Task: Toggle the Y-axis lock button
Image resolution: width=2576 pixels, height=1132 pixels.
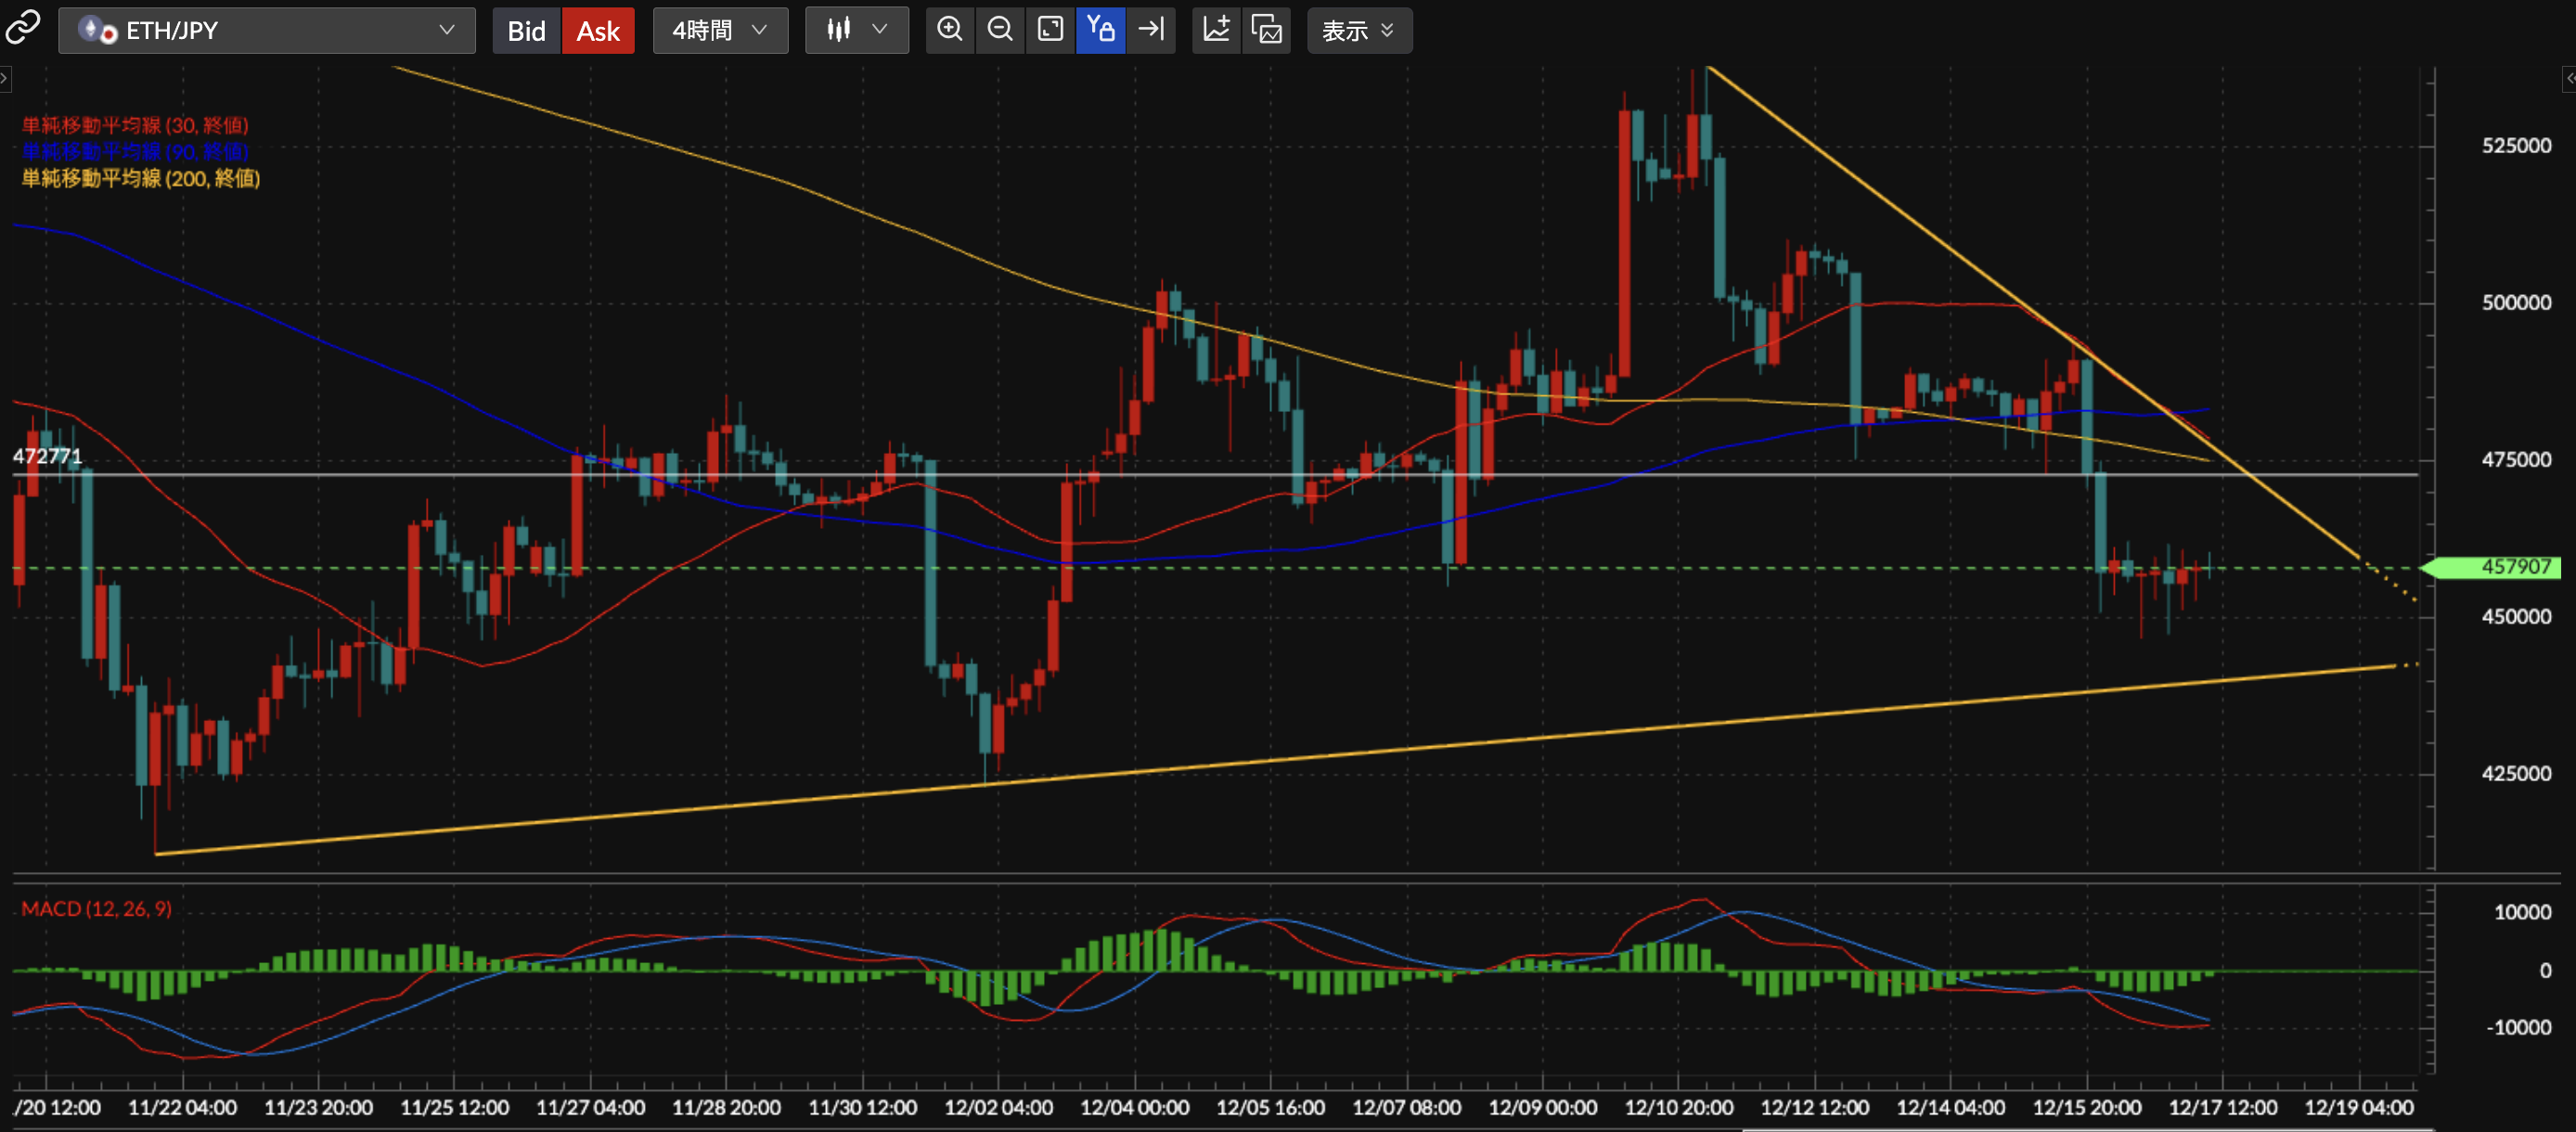Action: 1100,30
